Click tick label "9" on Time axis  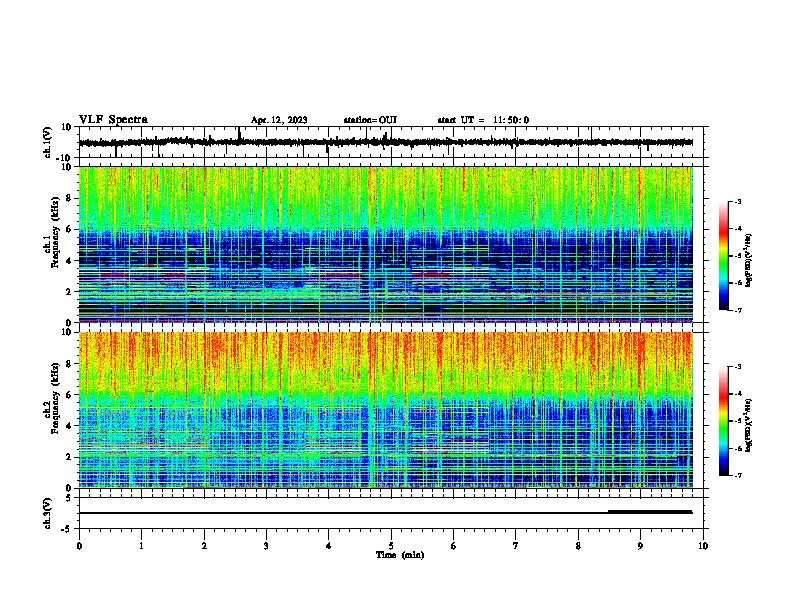click(x=640, y=546)
